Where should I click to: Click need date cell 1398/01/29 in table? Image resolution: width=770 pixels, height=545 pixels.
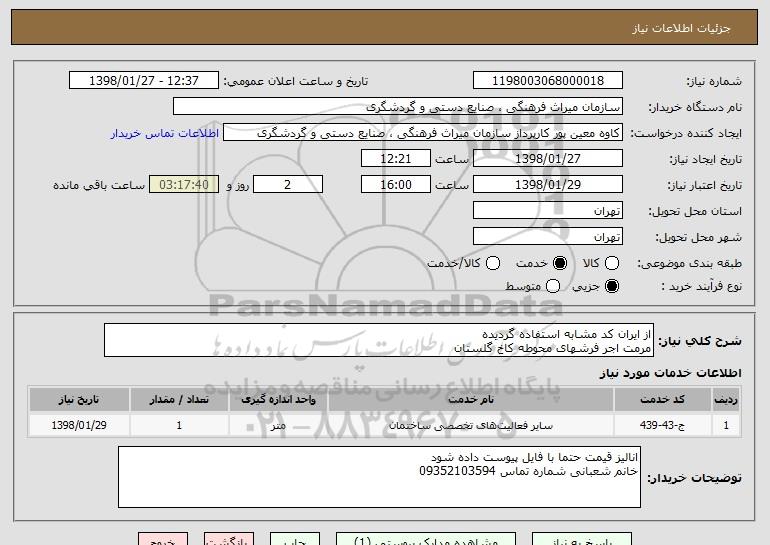point(79,425)
